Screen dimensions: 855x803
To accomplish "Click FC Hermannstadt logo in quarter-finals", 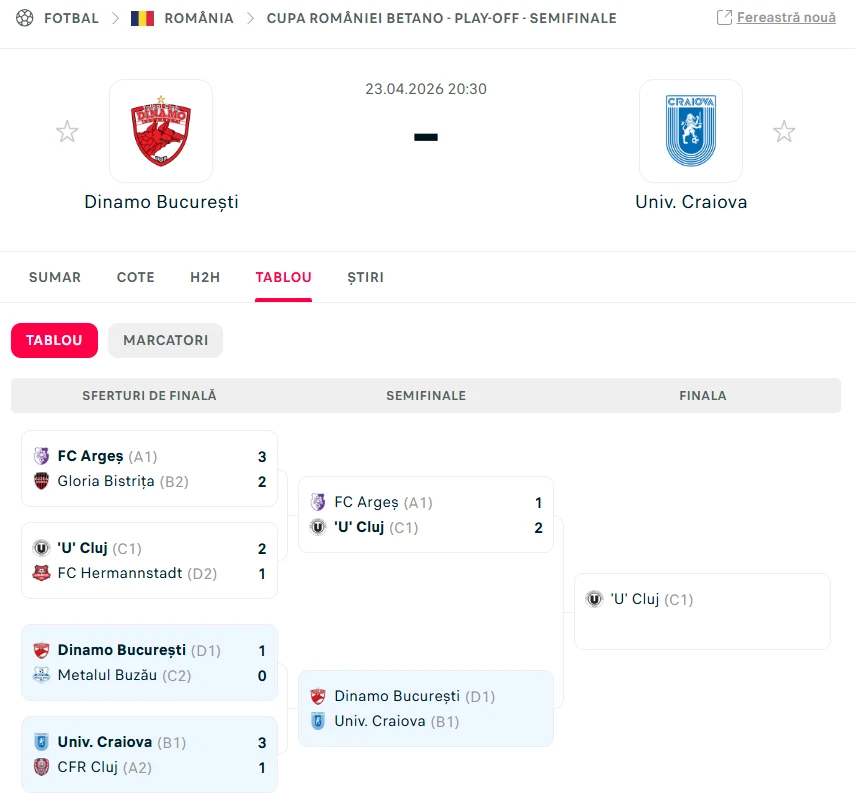I will [41, 573].
